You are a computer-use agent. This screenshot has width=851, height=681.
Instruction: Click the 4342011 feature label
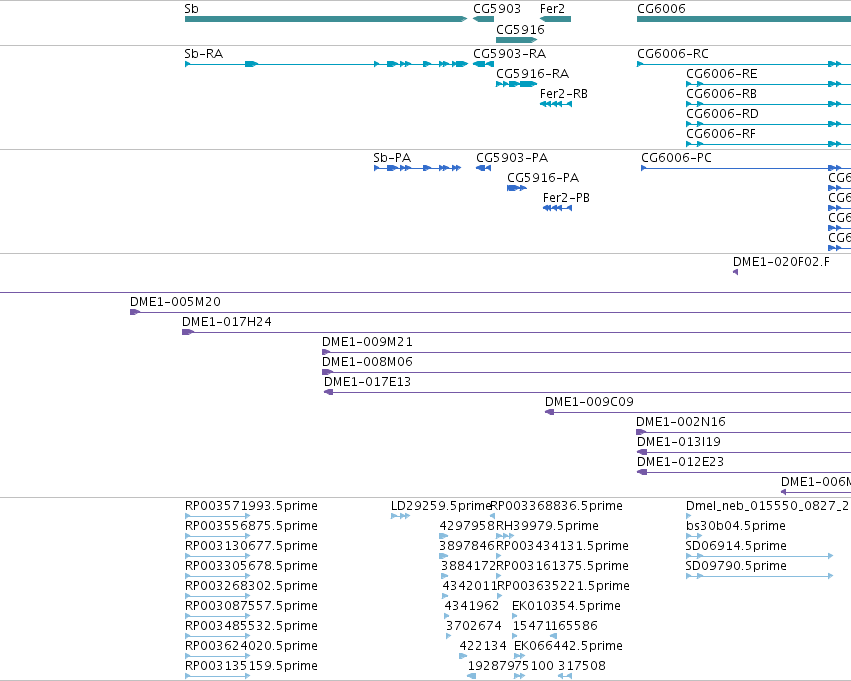pyautogui.click(x=470, y=587)
